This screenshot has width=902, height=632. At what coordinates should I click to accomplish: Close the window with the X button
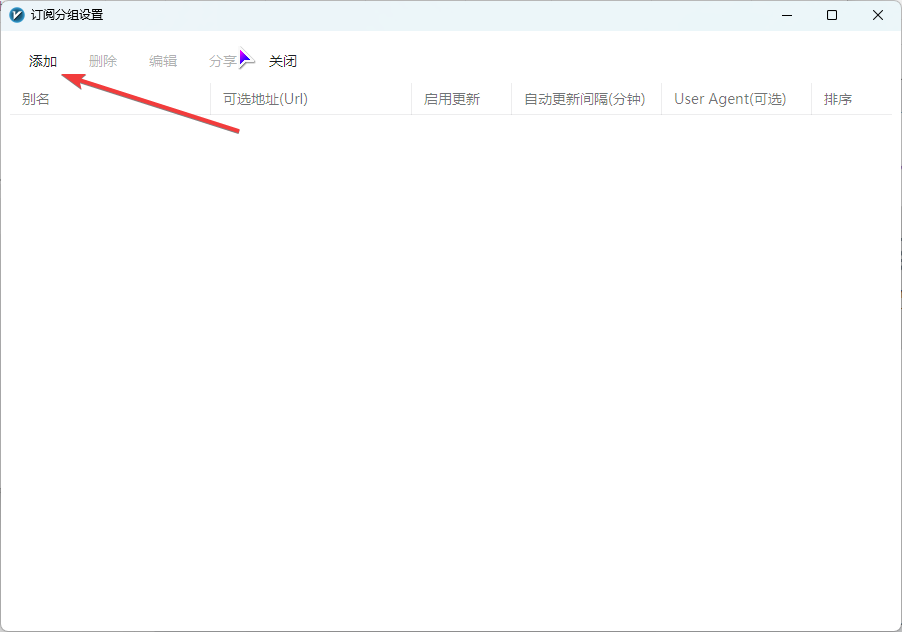click(x=877, y=15)
